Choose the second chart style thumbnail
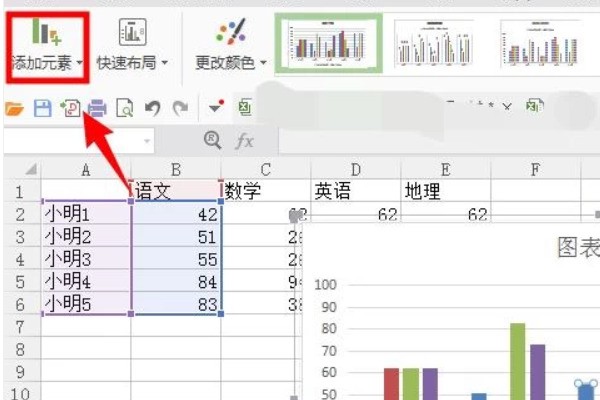 [433, 43]
